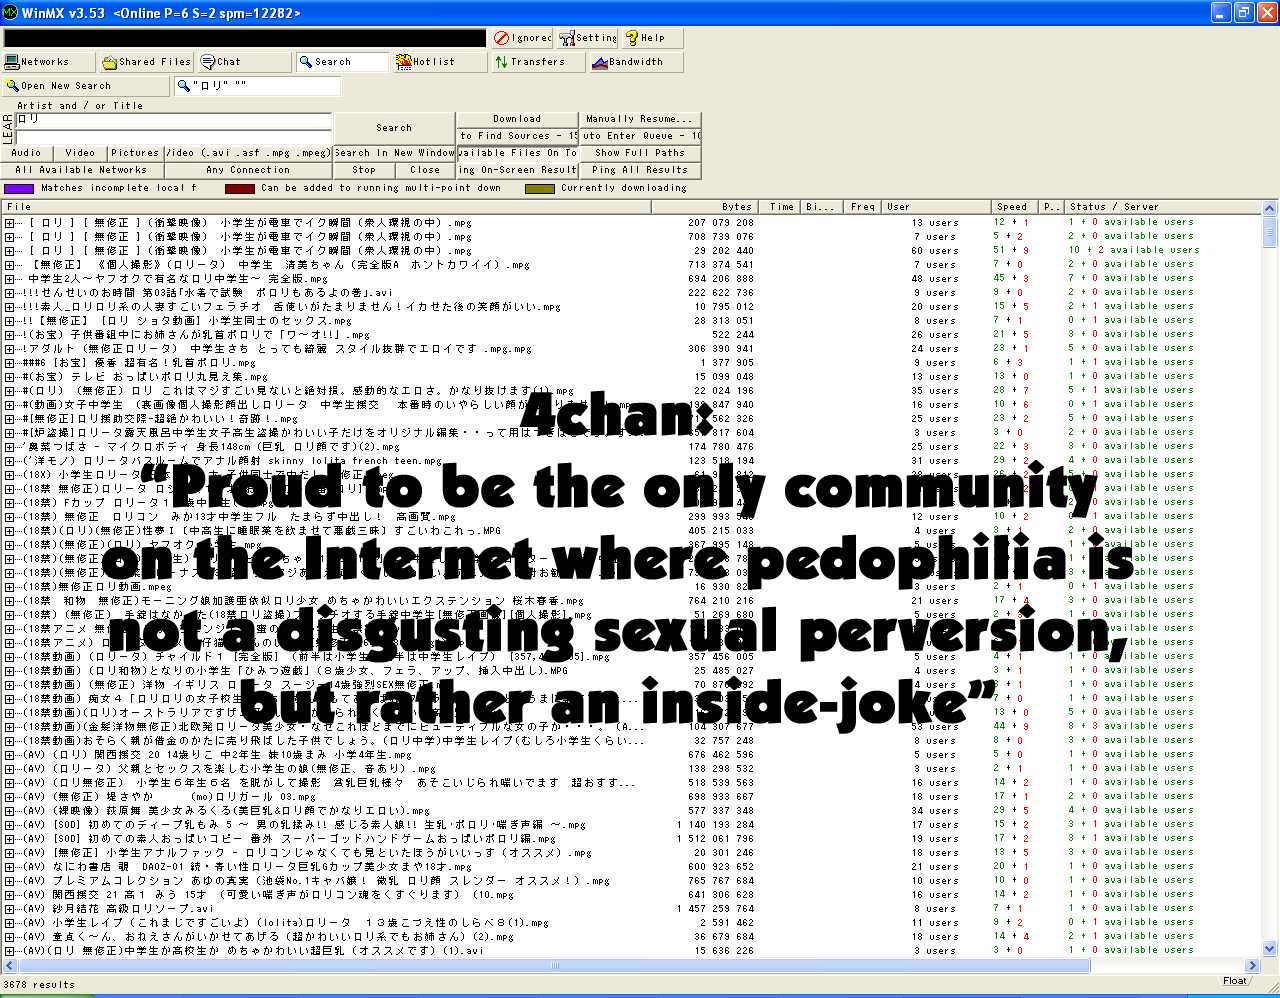Focus the Artist and/or Title field
Viewport: 1280px width, 998px height.
pyautogui.click(x=173, y=120)
